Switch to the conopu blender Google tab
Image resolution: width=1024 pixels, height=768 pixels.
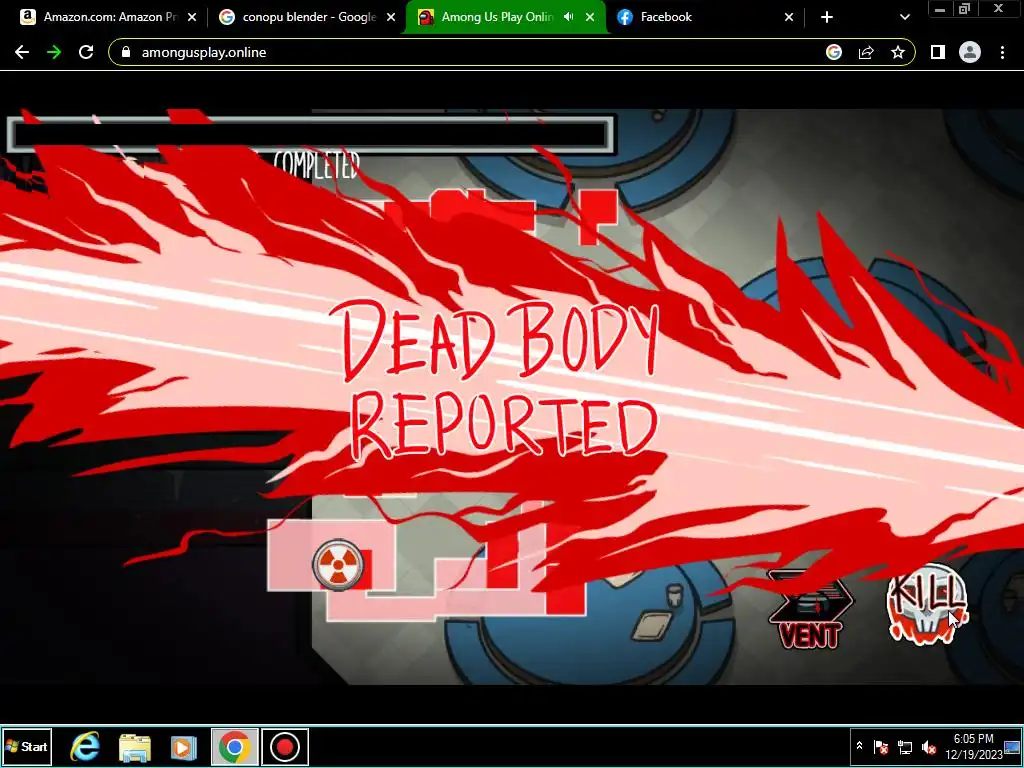click(x=308, y=17)
